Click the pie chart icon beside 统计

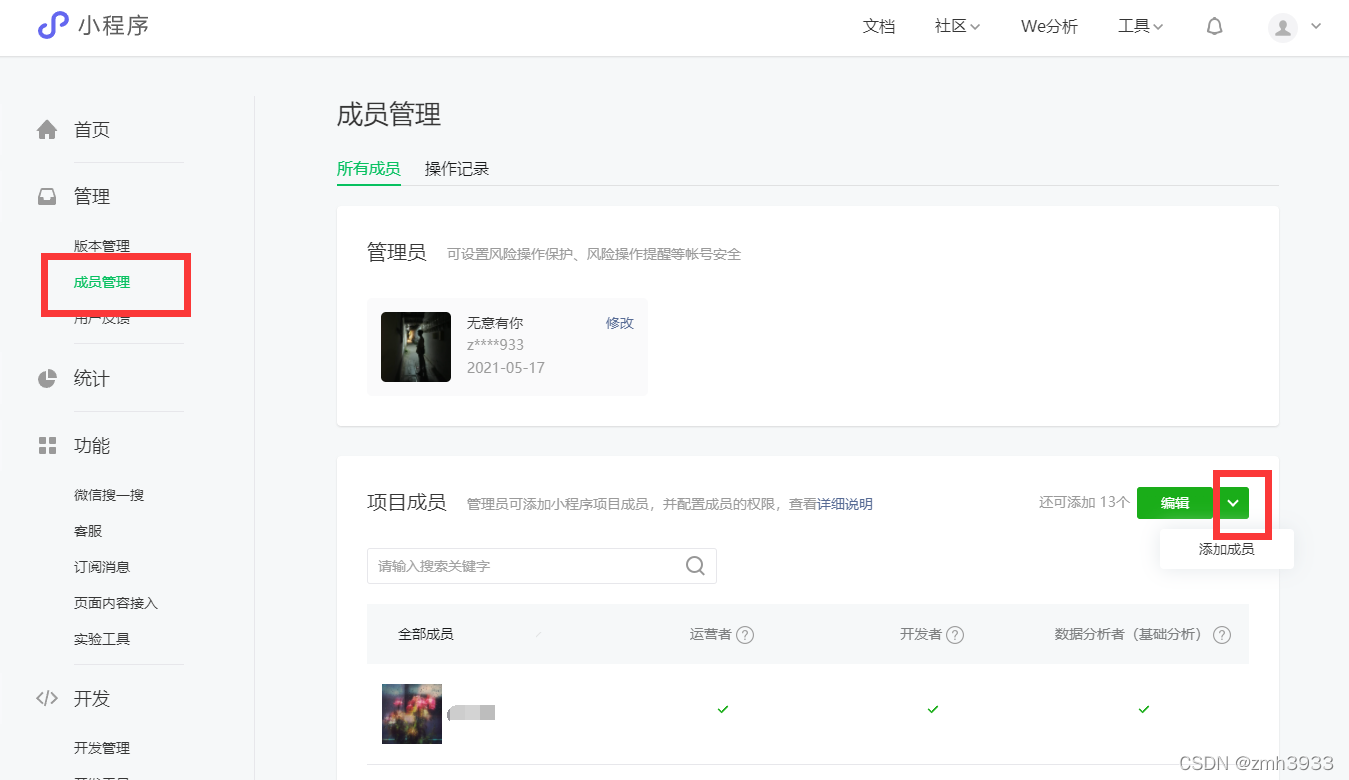click(47, 378)
